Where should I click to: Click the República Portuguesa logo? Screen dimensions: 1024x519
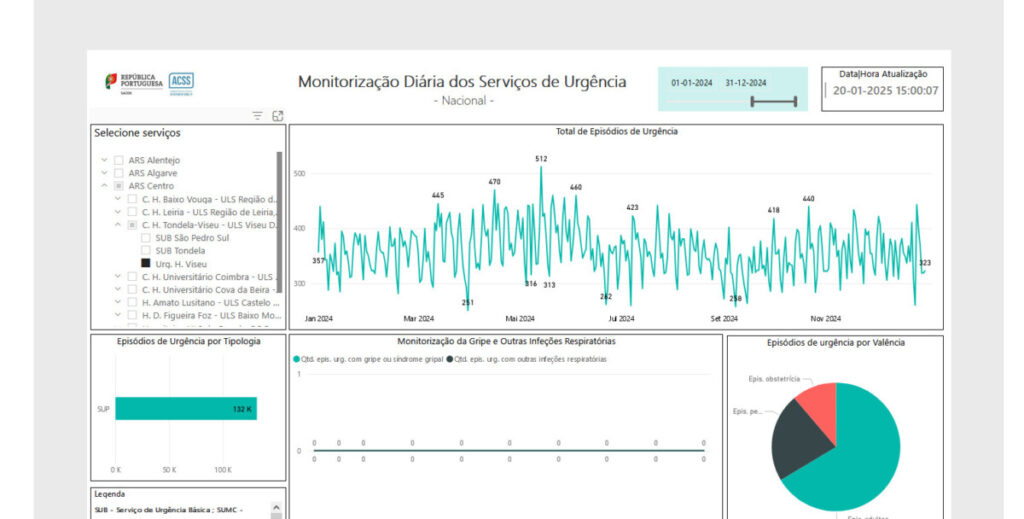pos(134,83)
